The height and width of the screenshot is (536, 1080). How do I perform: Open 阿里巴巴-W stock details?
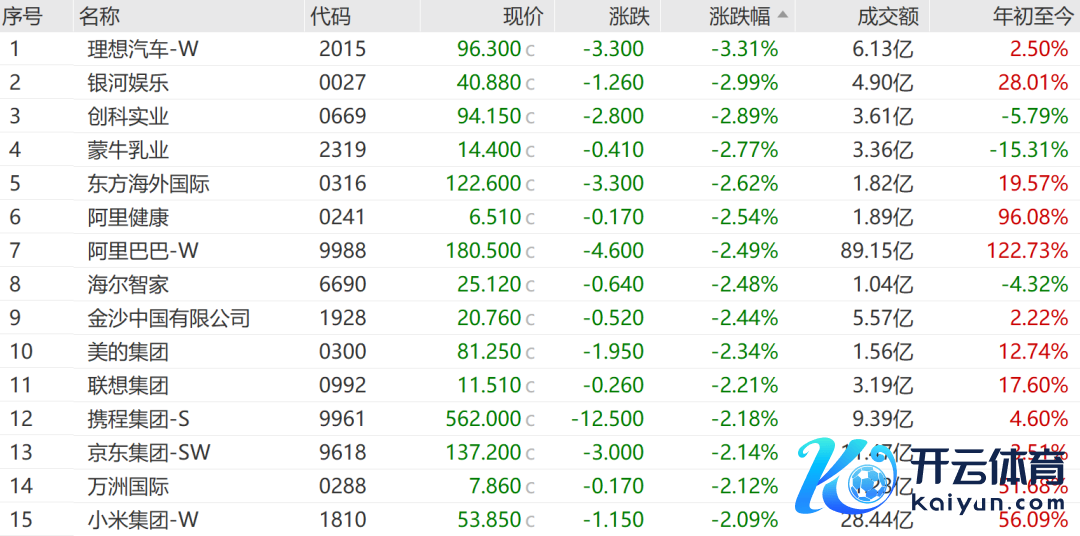point(143,251)
